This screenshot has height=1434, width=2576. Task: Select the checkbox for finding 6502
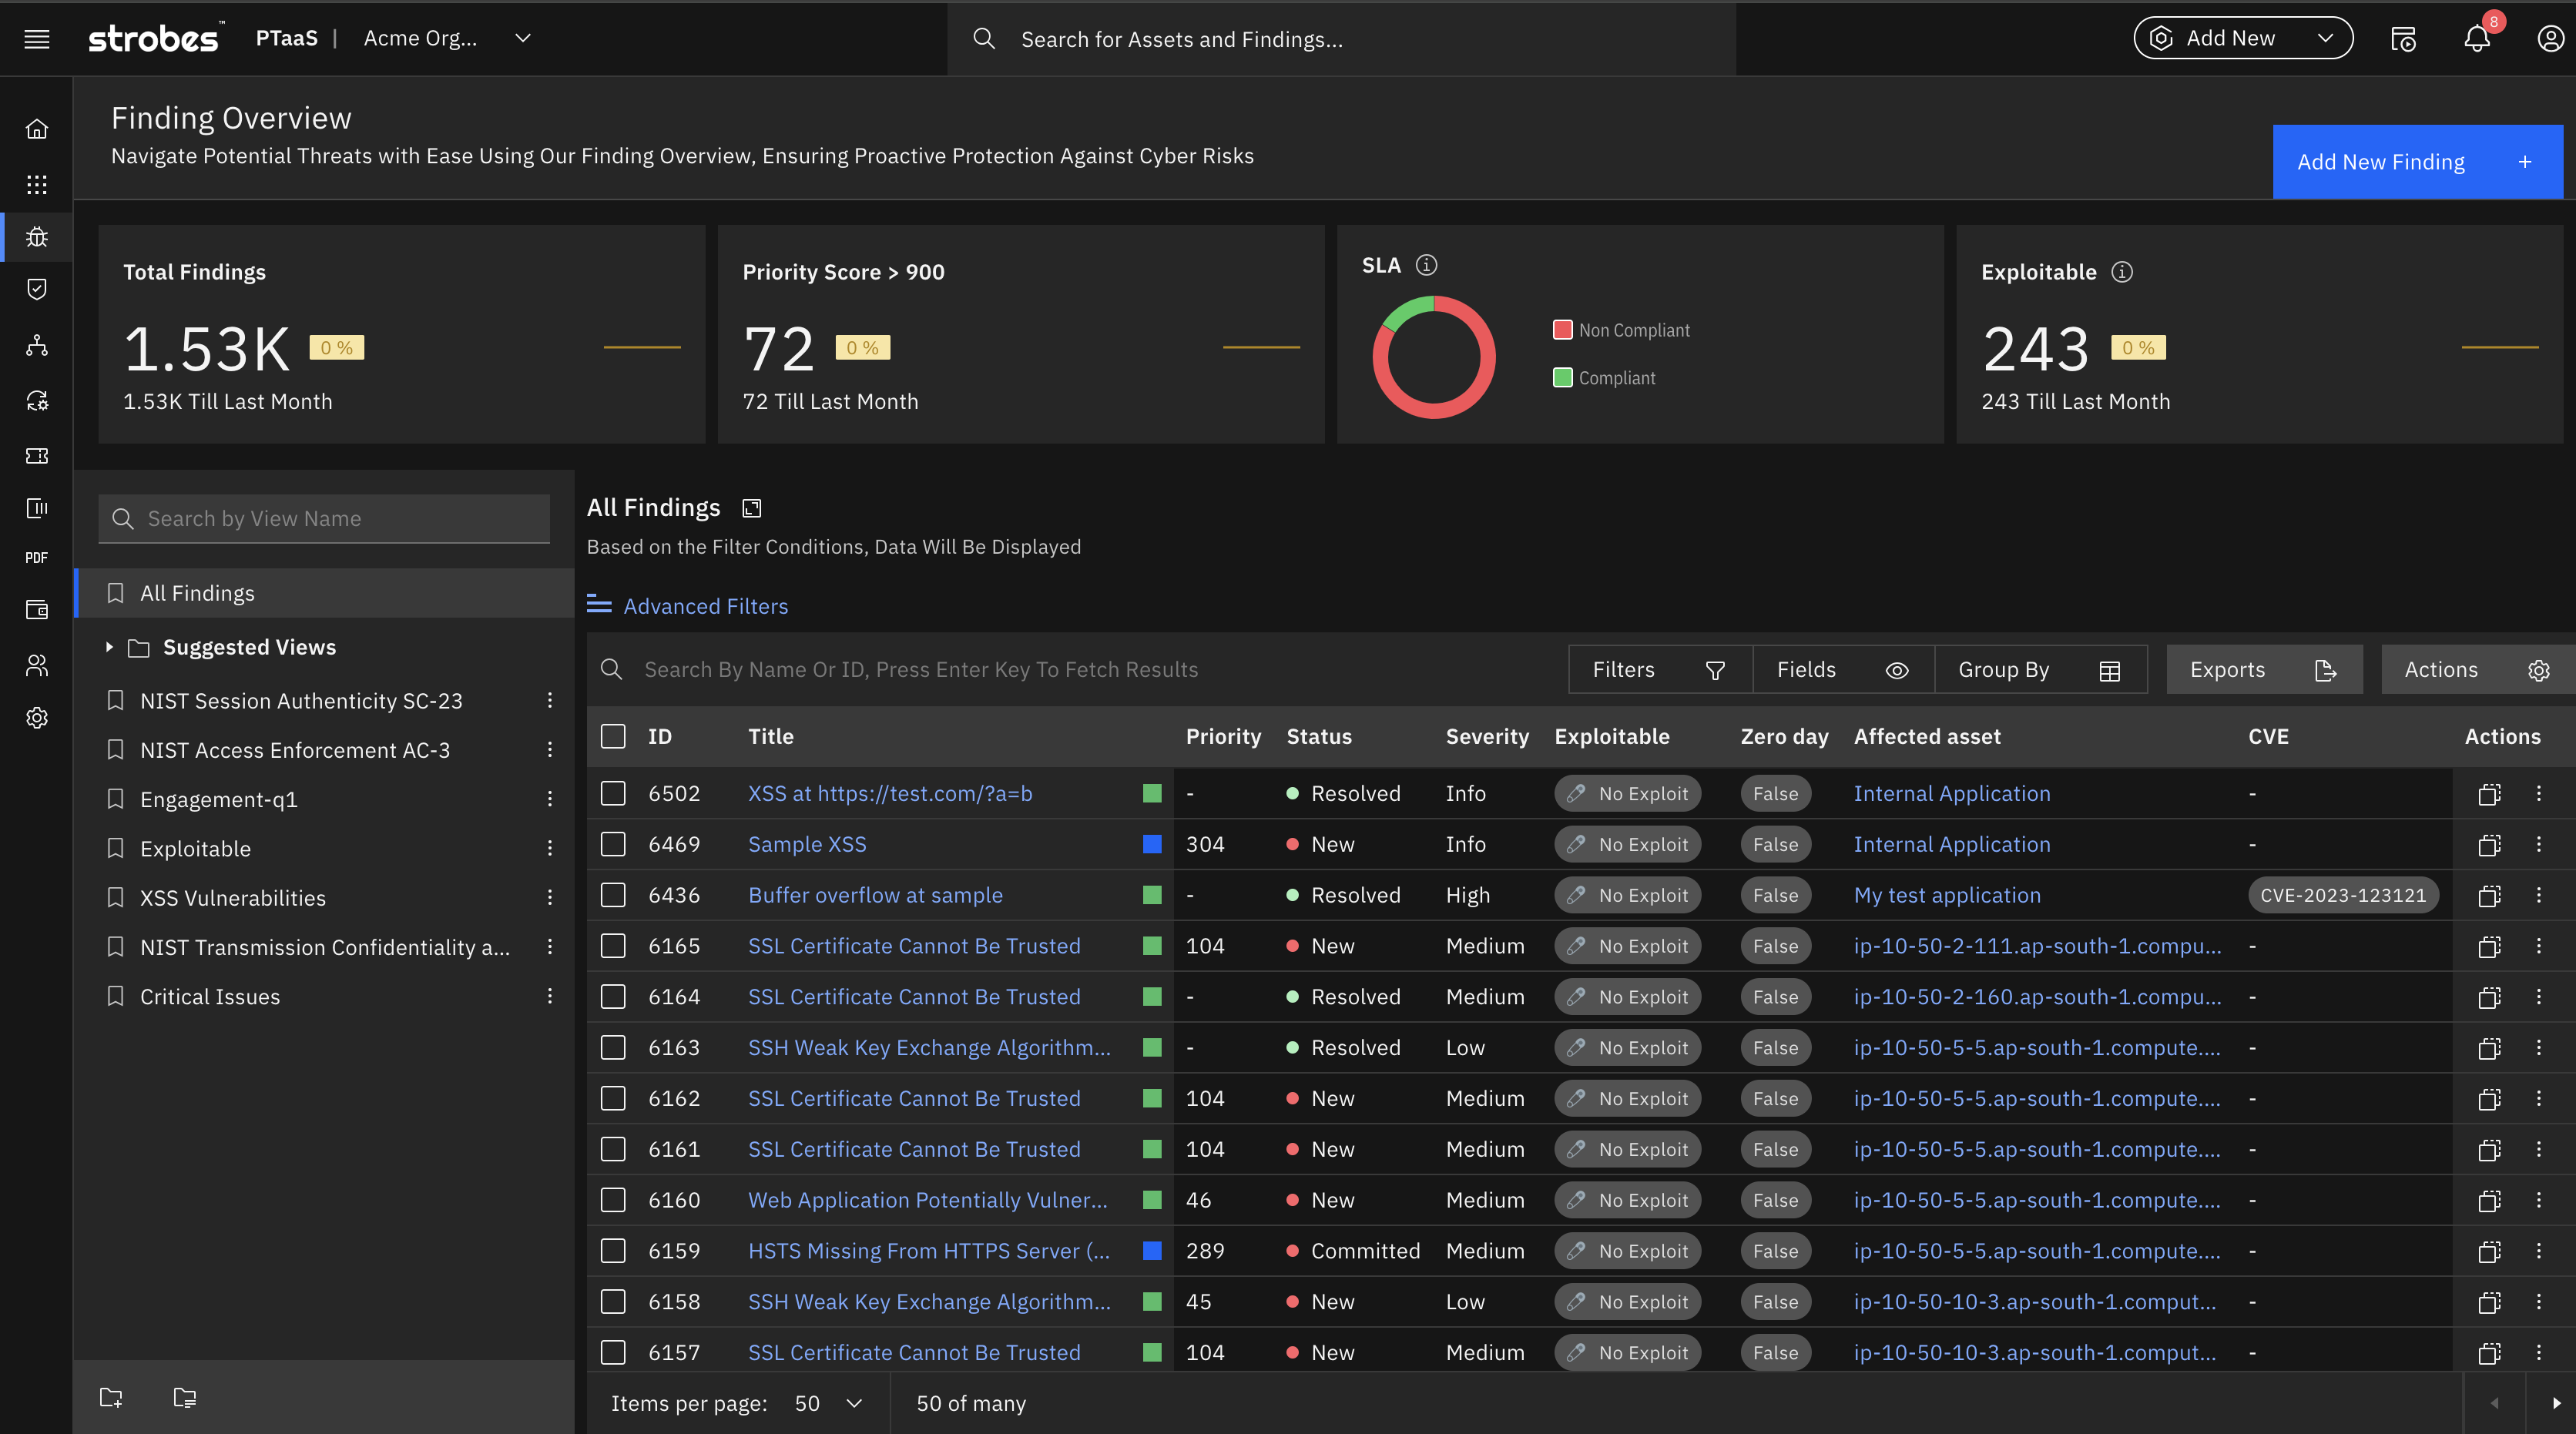tap(613, 793)
